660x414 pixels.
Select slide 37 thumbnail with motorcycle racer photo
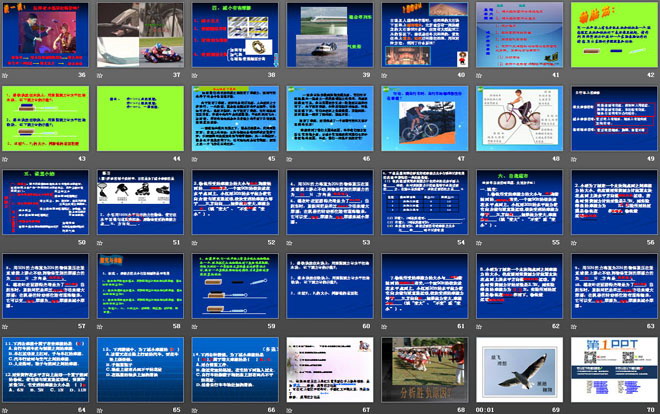[141, 35]
